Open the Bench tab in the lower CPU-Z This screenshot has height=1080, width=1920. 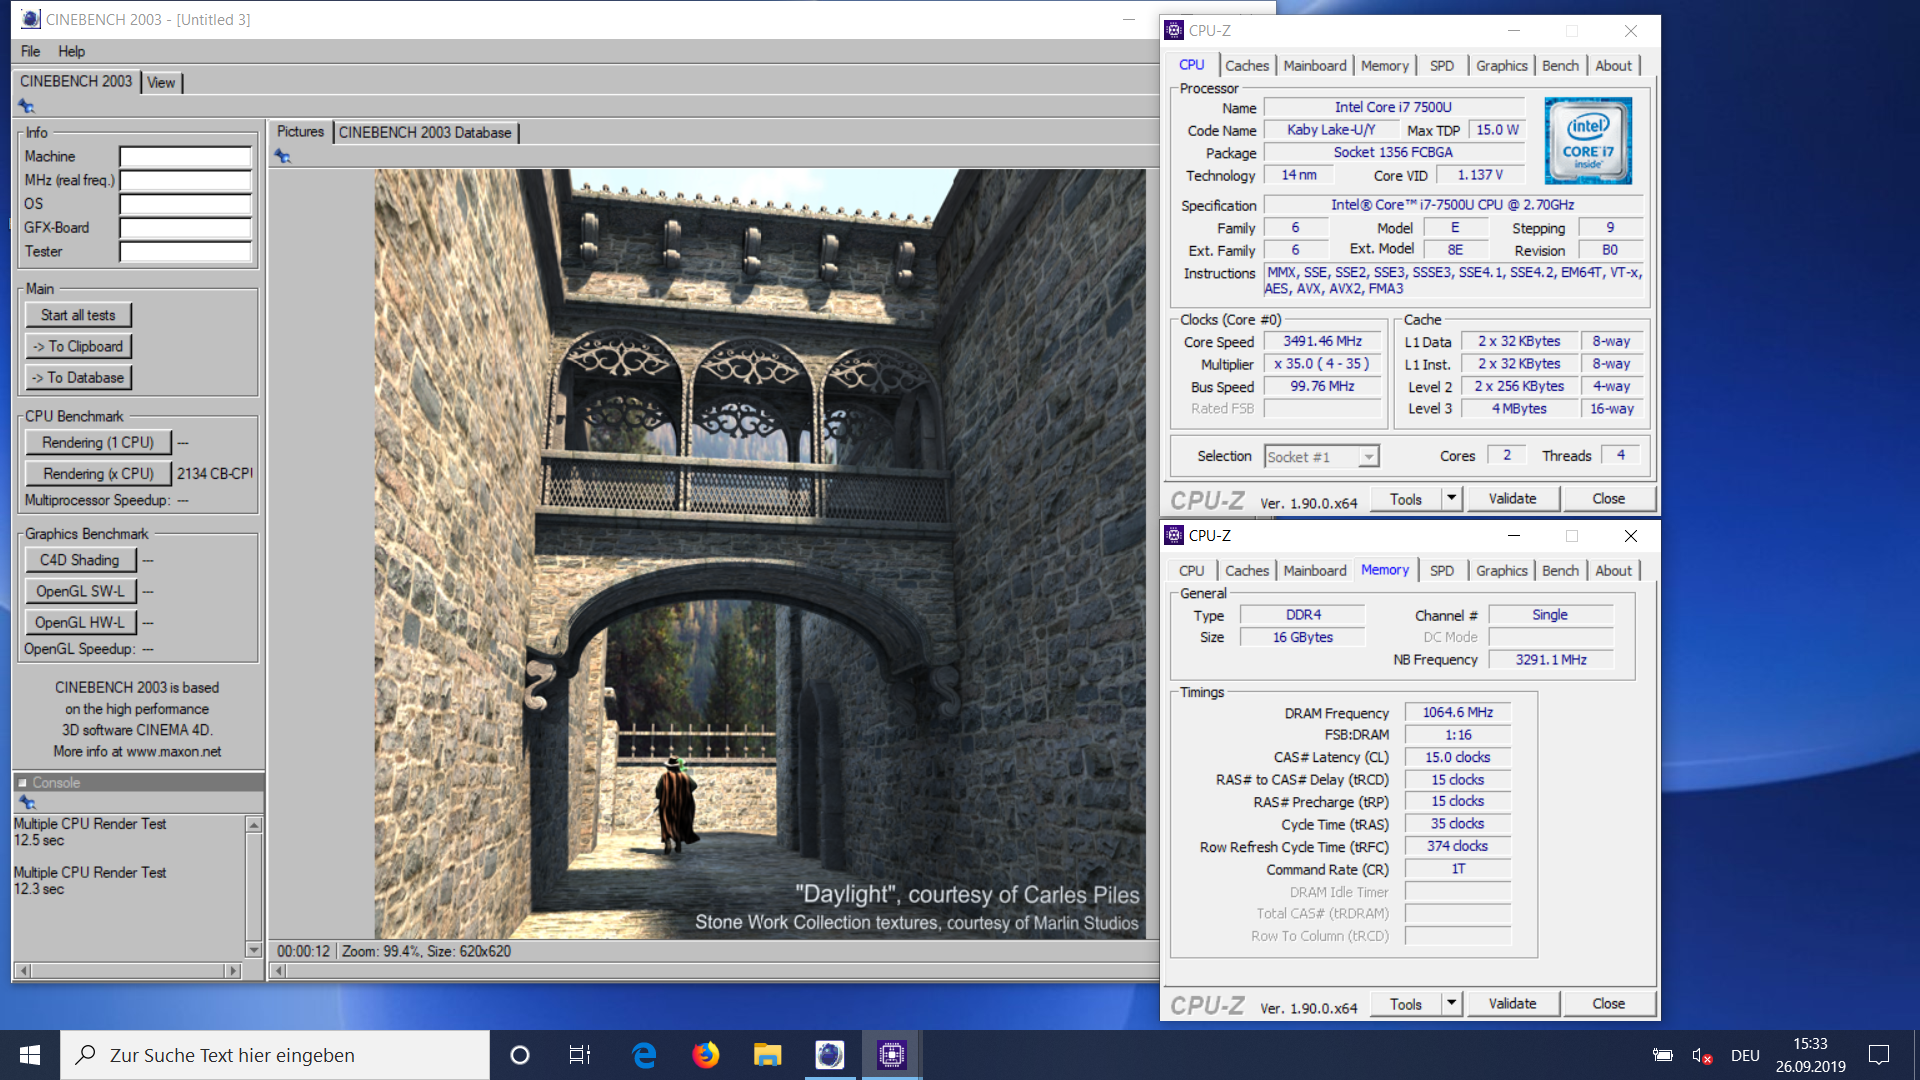pos(1560,571)
